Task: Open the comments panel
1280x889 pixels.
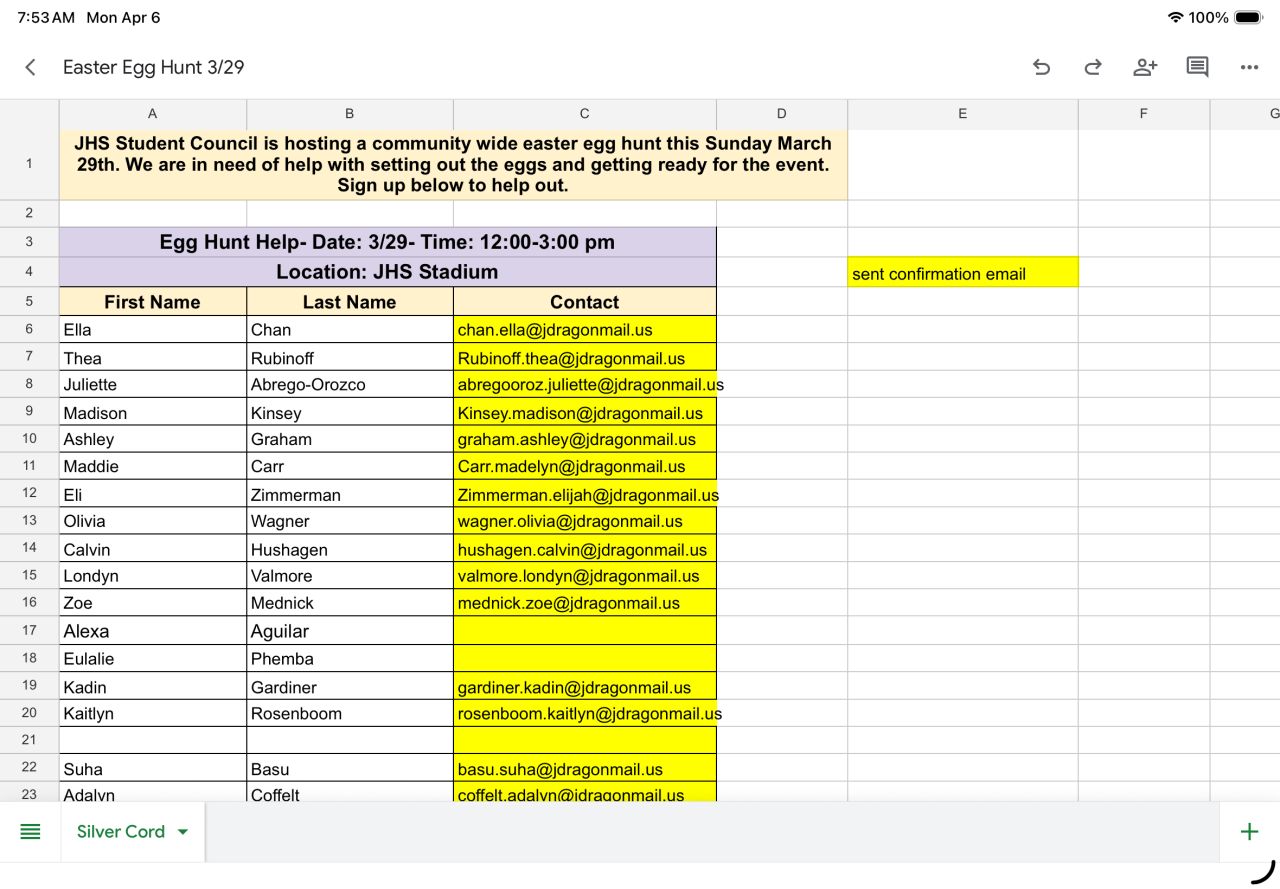Action: tap(1197, 67)
